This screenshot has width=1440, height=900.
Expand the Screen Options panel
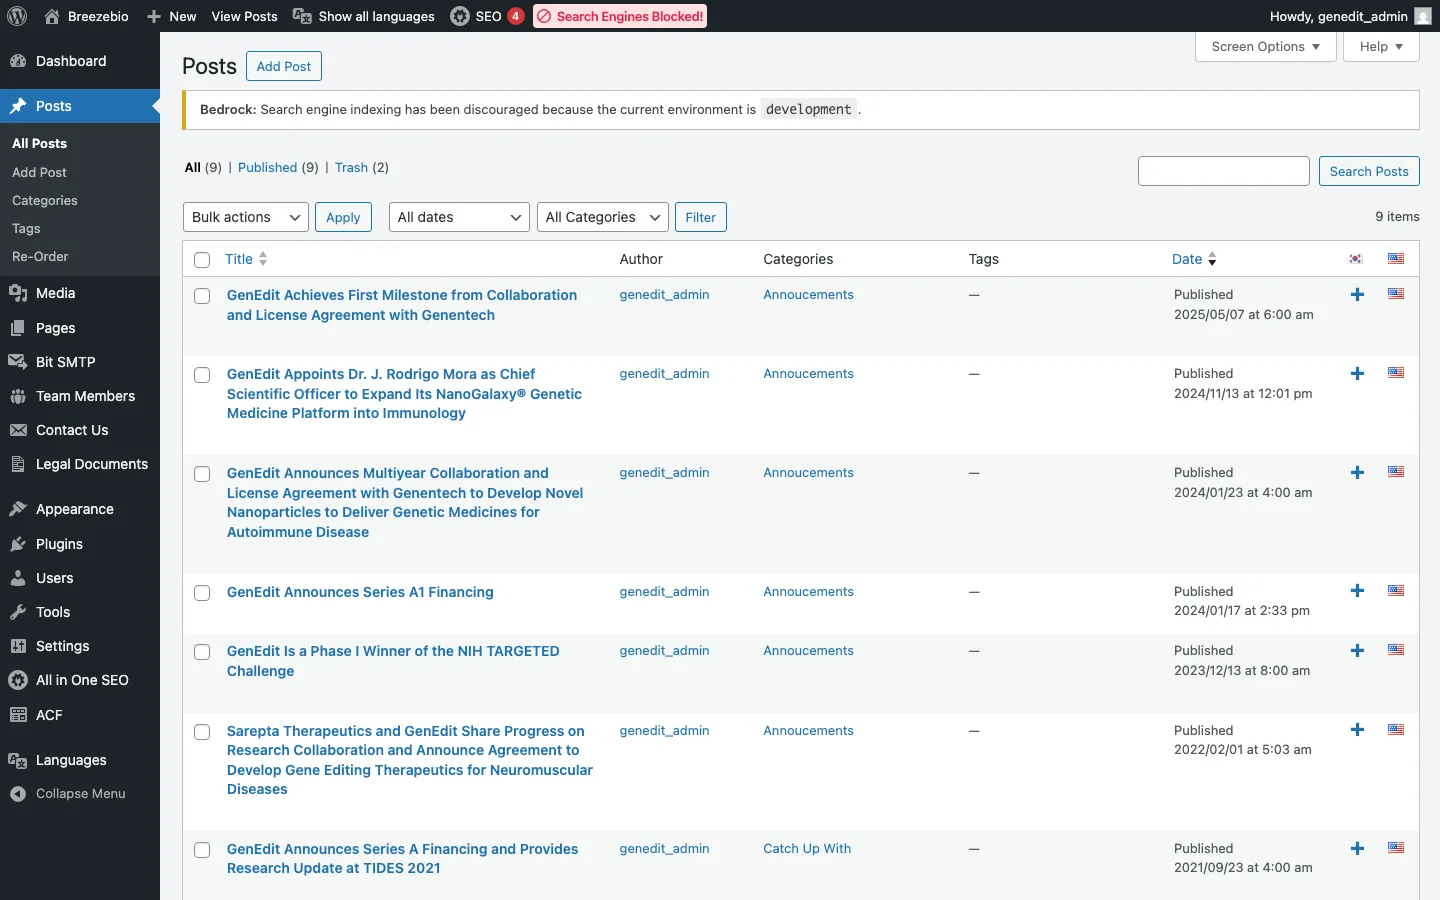[x=1265, y=47]
